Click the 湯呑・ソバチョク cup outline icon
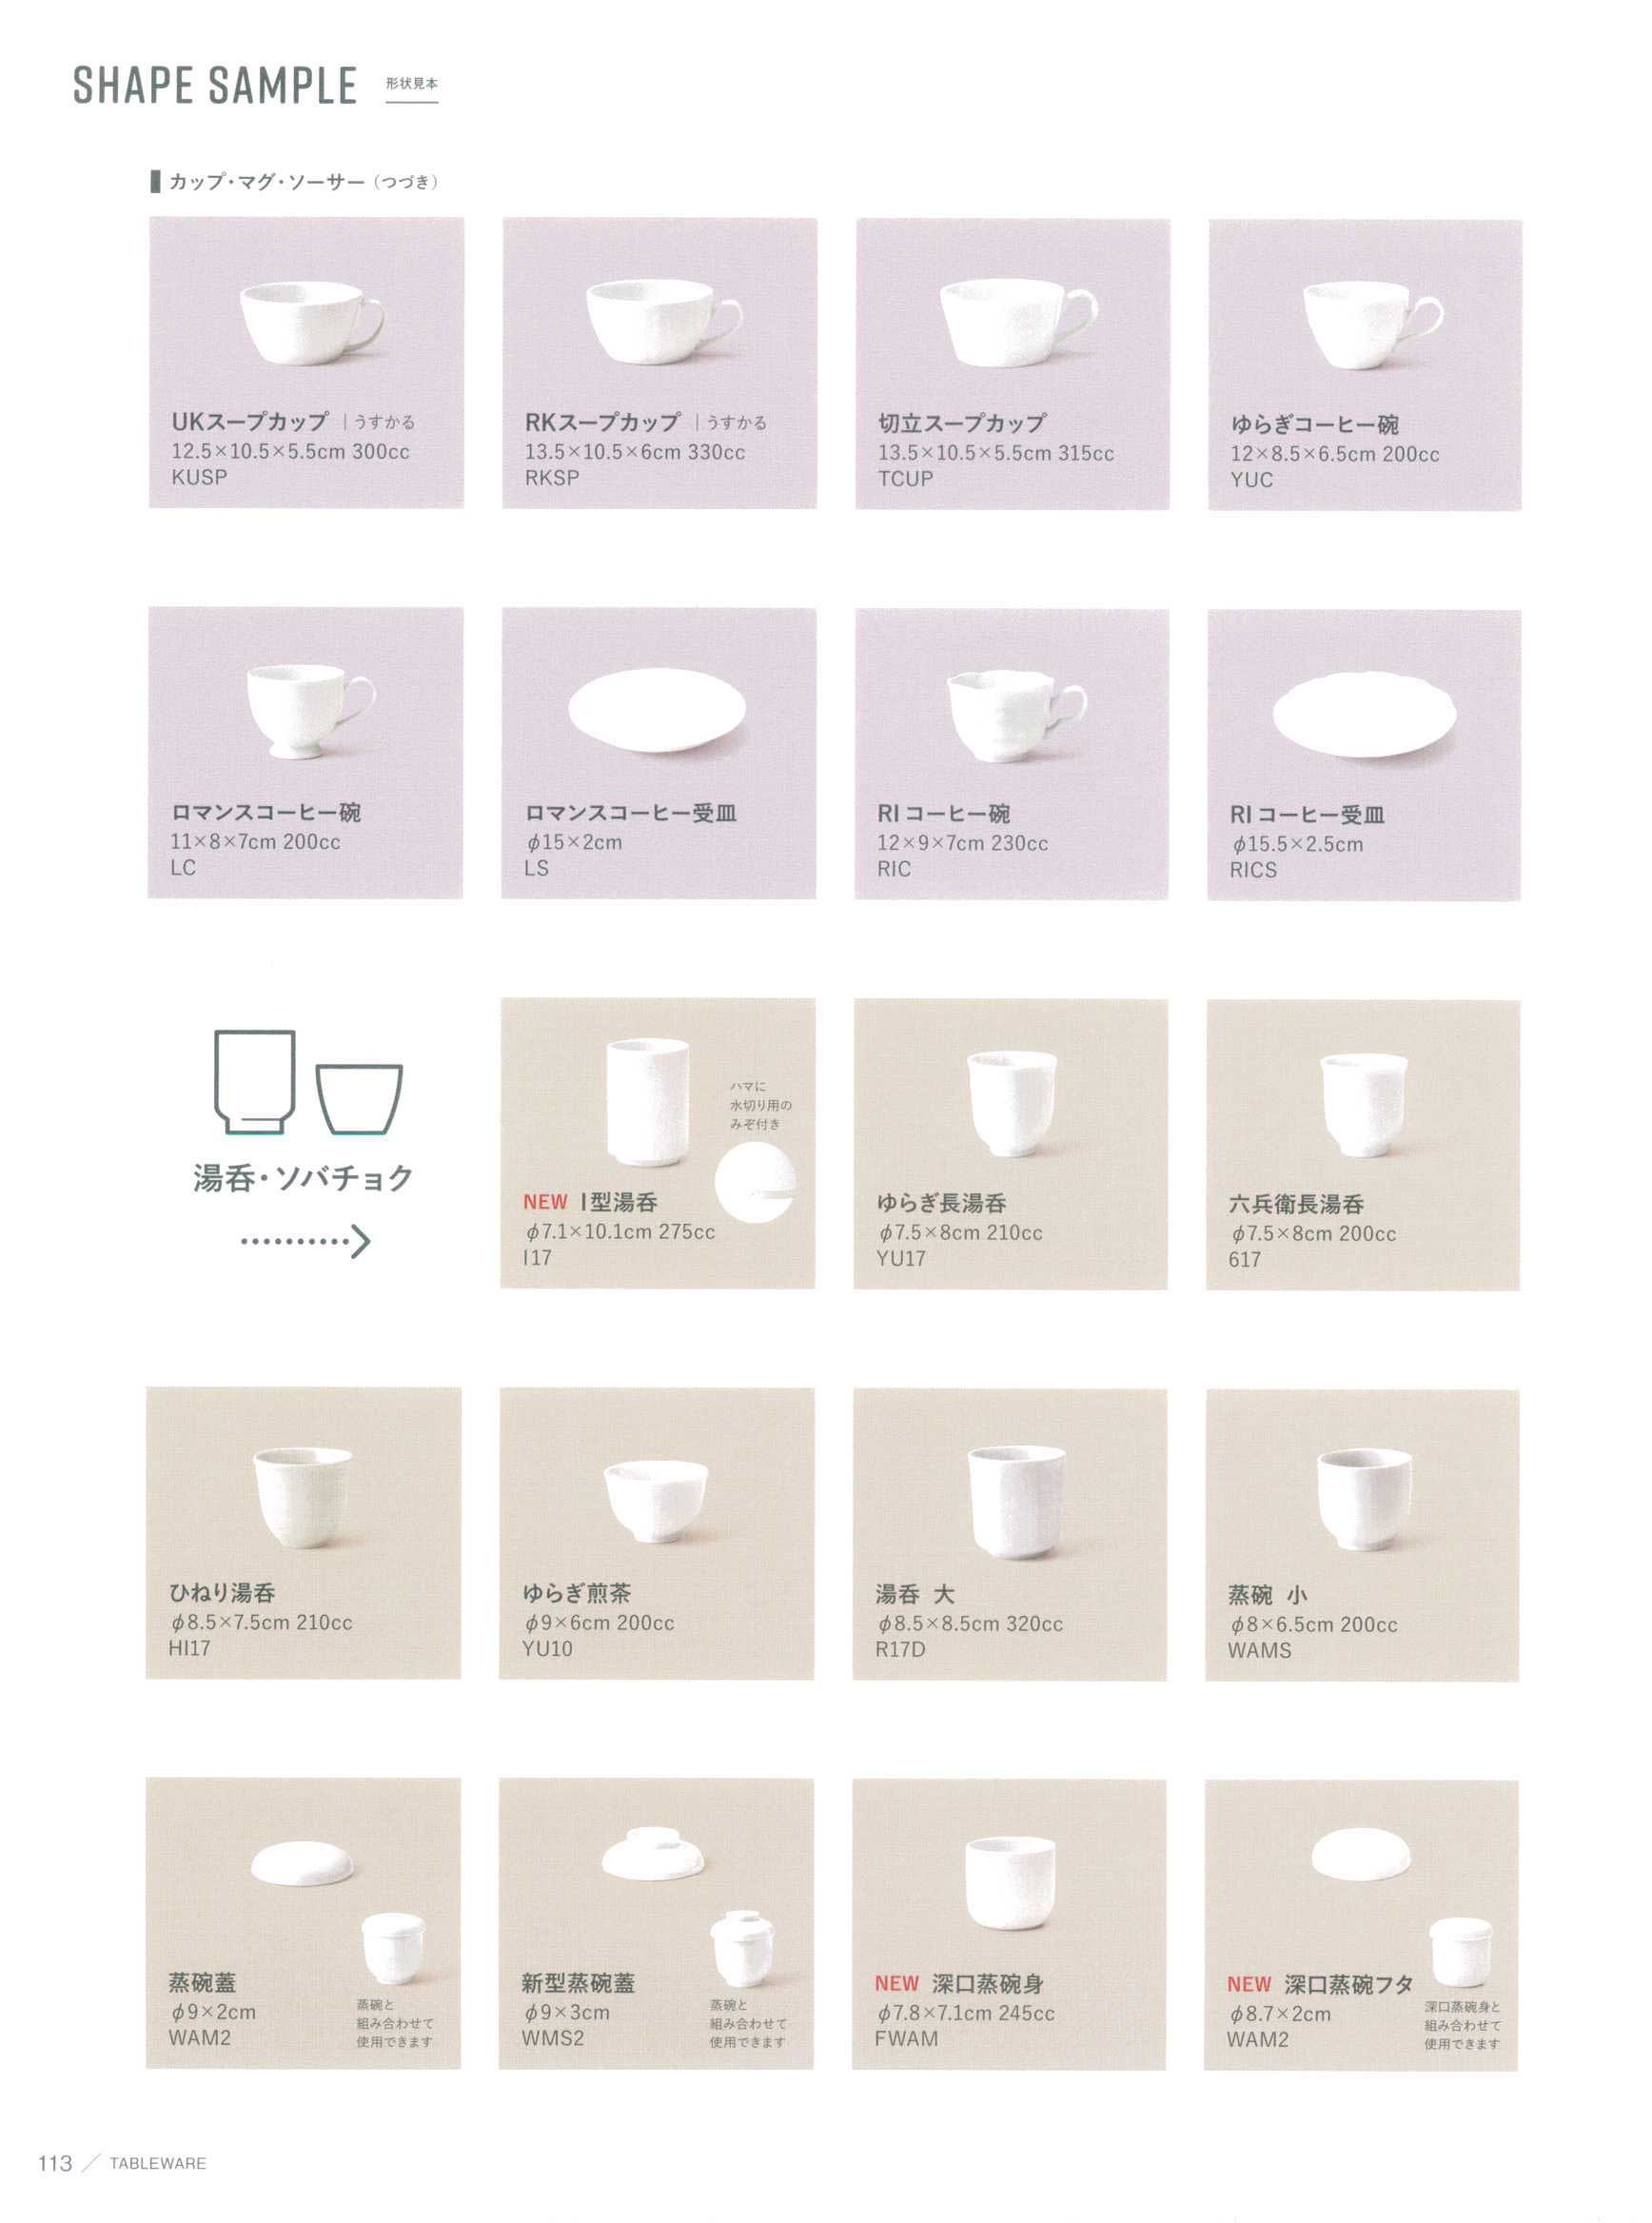1652x2223 pixels. click(308, 1083)
